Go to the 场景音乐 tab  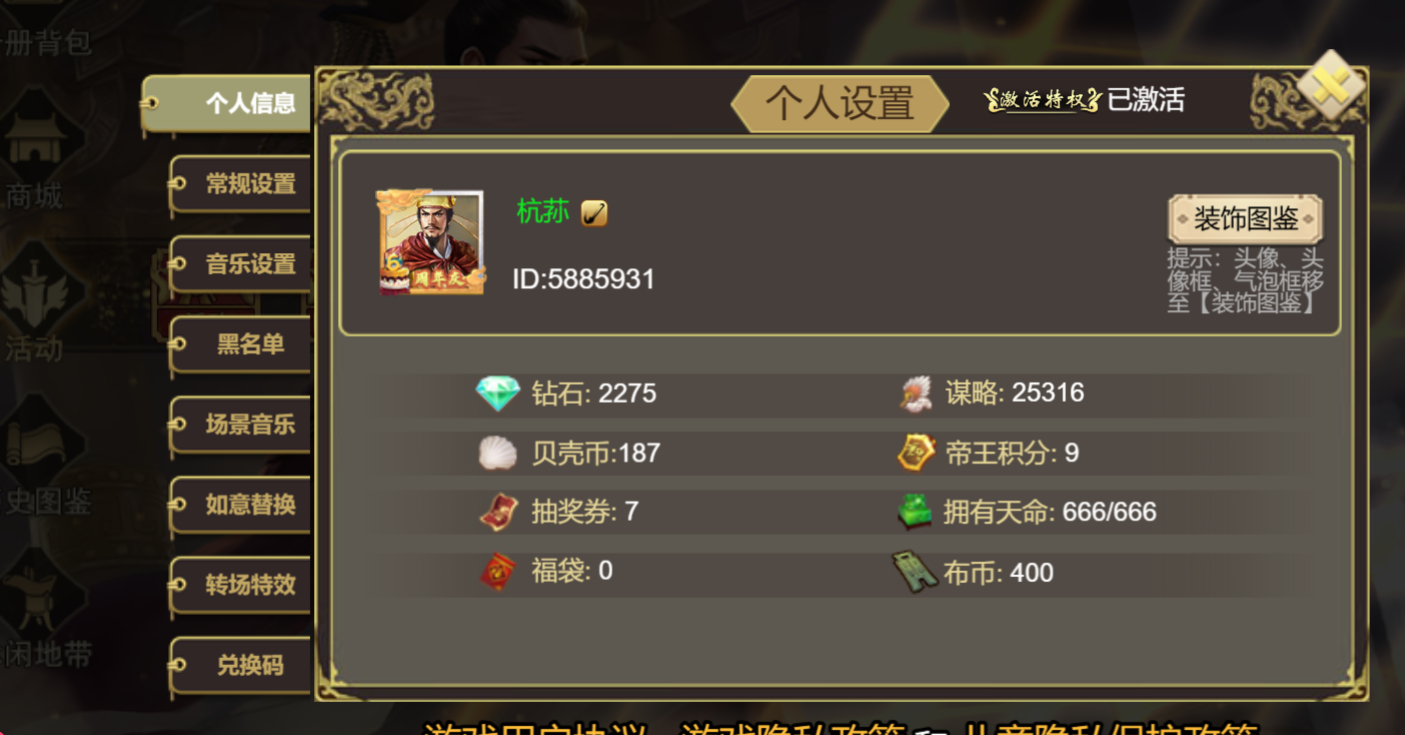tap(240, 424)
